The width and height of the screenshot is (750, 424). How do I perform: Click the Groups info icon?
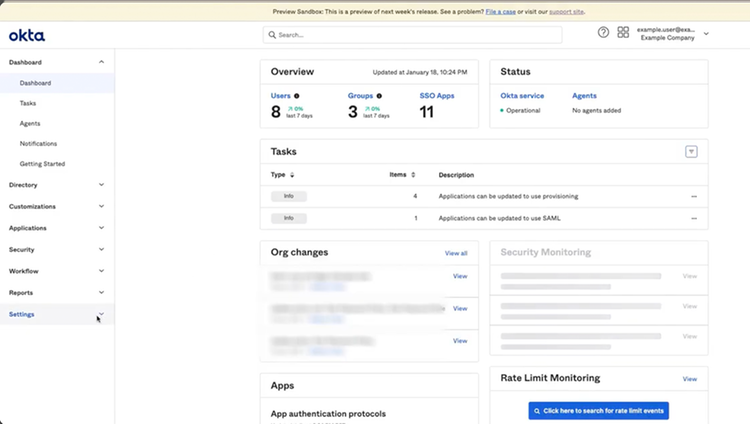[379, 96]
